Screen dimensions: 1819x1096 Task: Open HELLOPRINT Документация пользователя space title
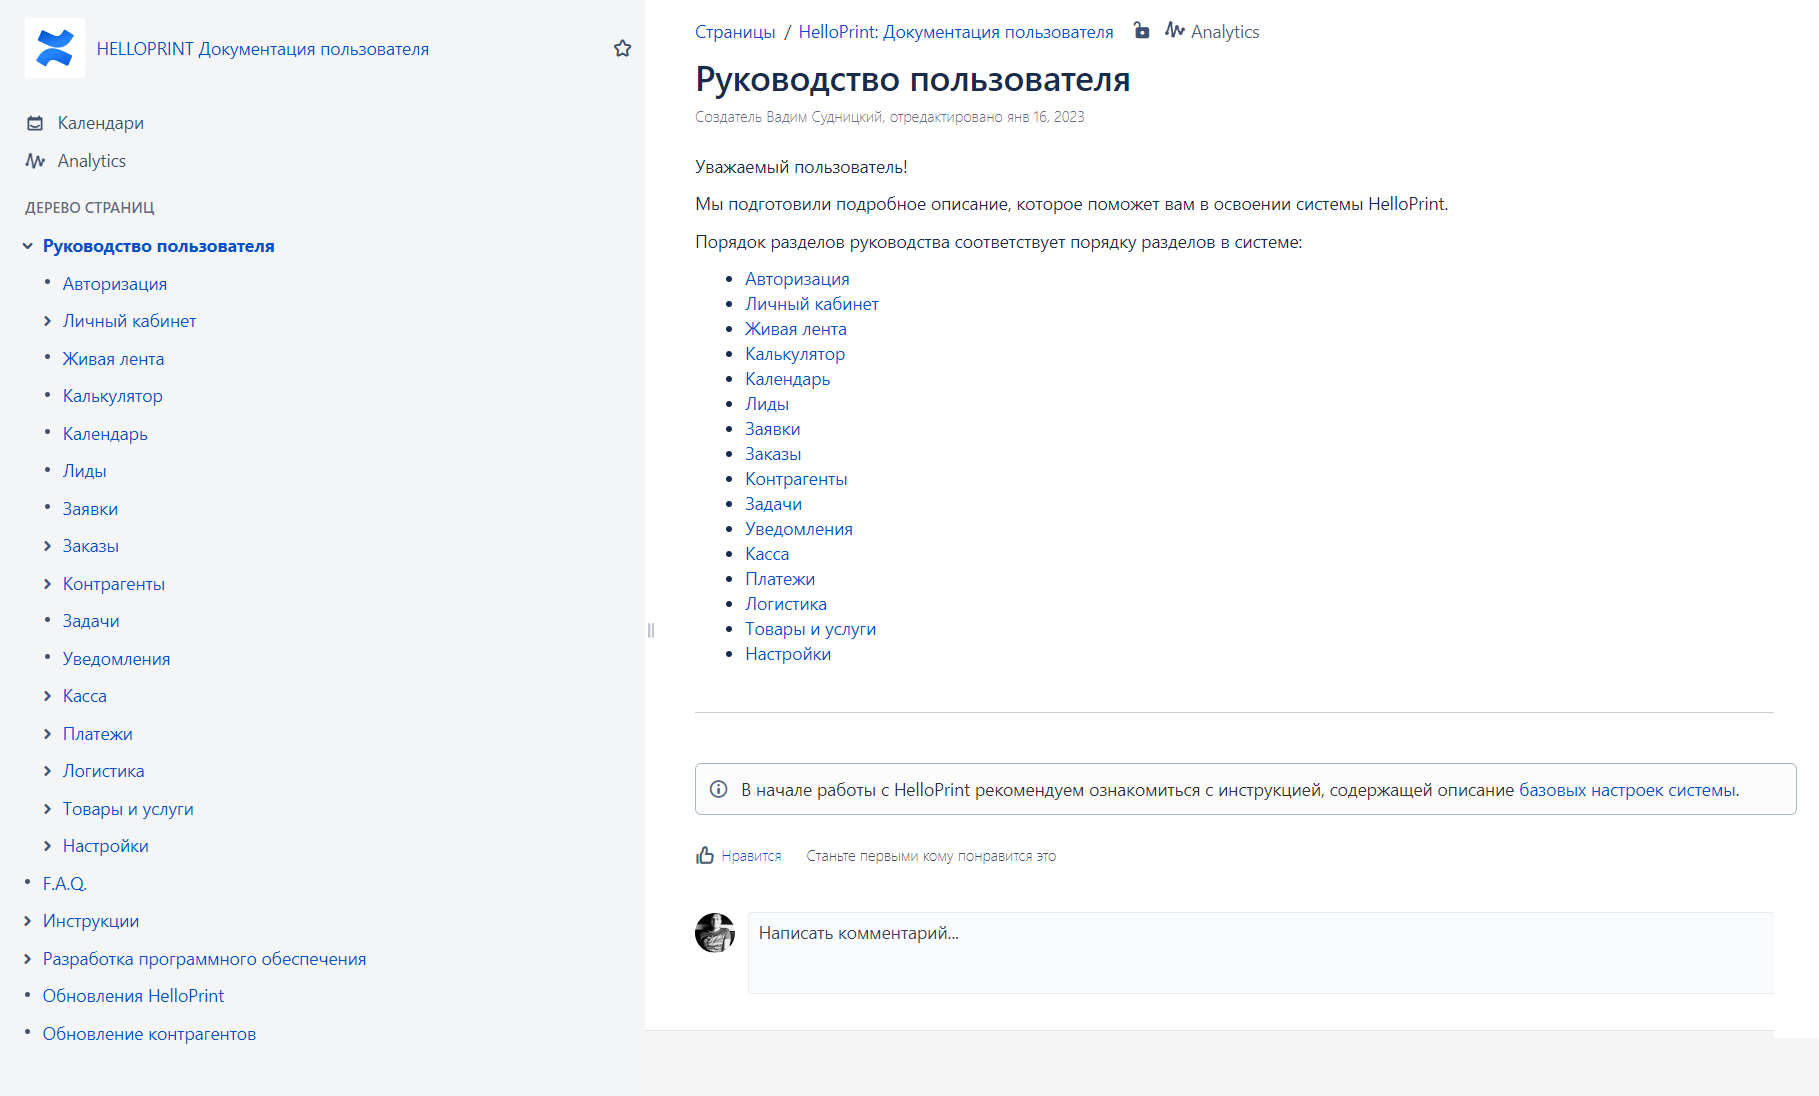(262, 49)
